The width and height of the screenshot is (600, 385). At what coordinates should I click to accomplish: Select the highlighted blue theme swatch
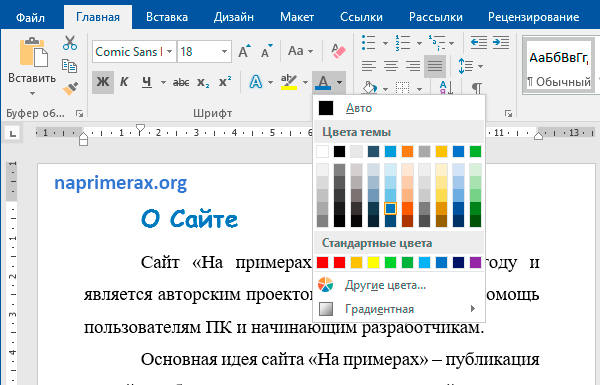click(x=390, y=208)
